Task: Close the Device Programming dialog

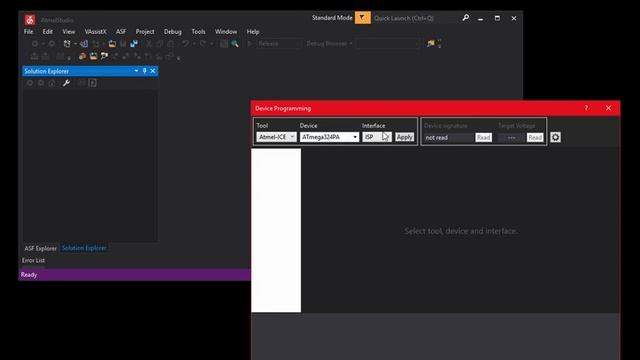Action: point(608,108)
